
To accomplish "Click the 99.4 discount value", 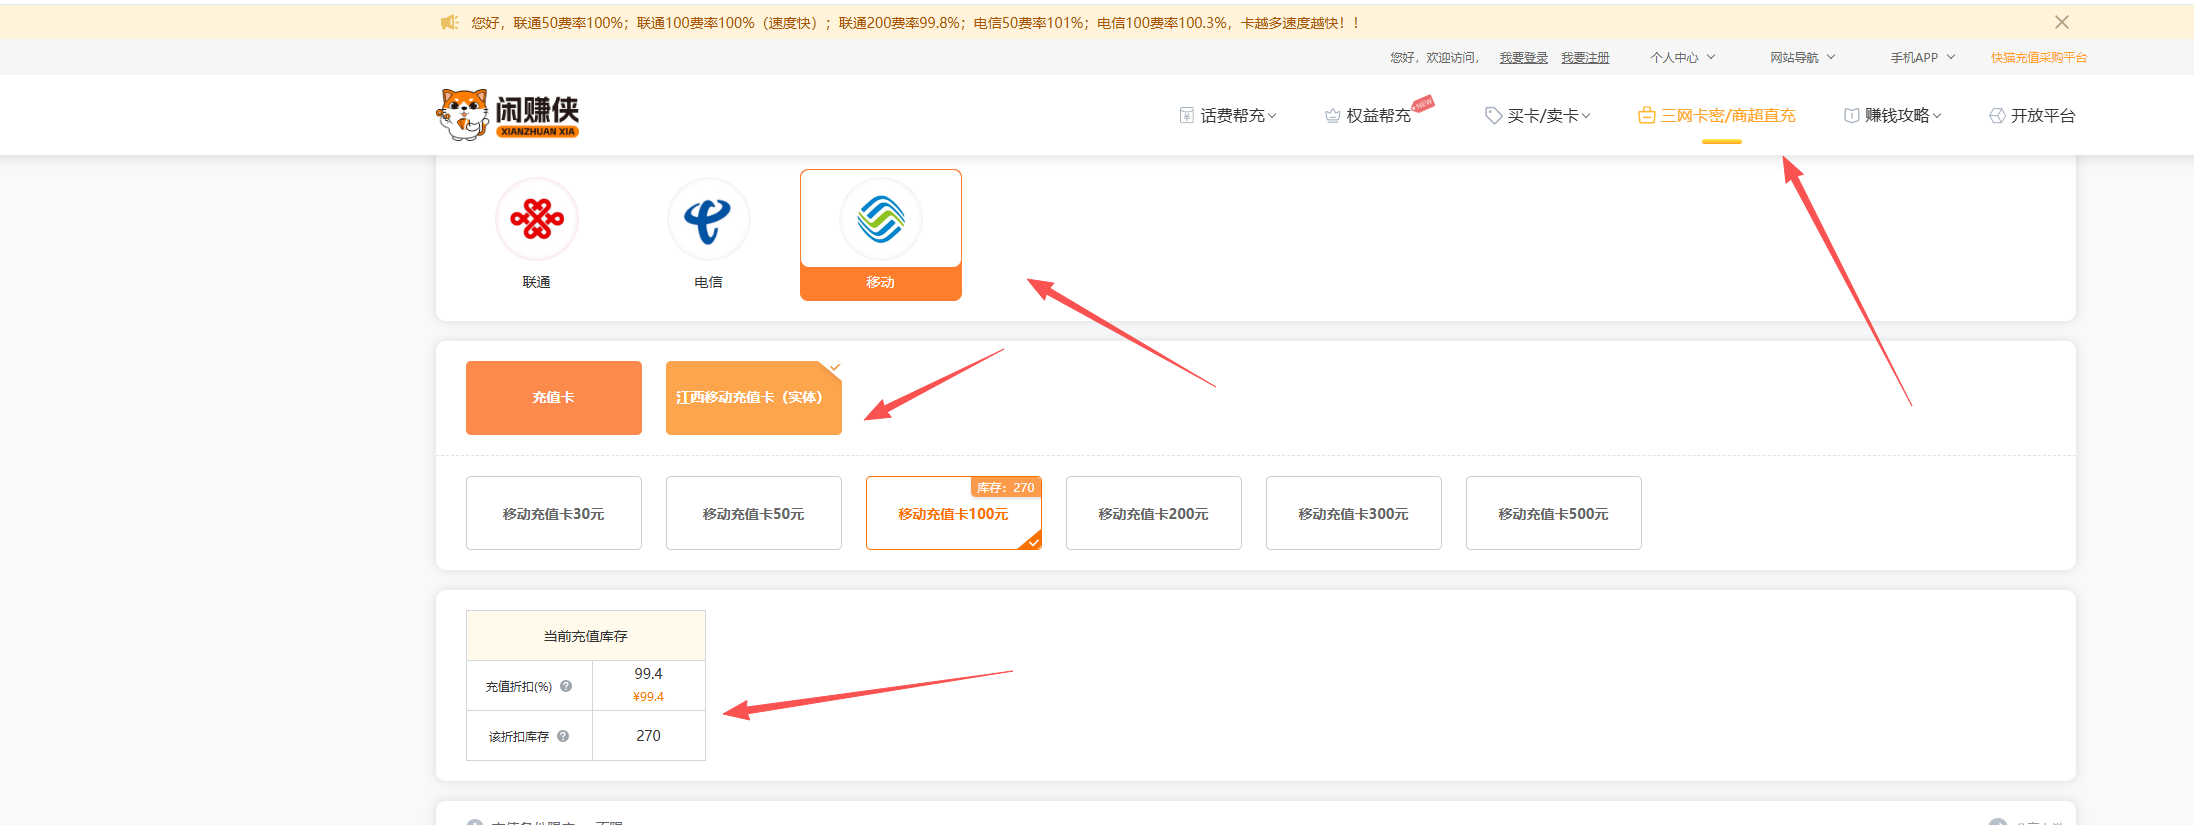I will pyautogui.click(x=648, y=674).
